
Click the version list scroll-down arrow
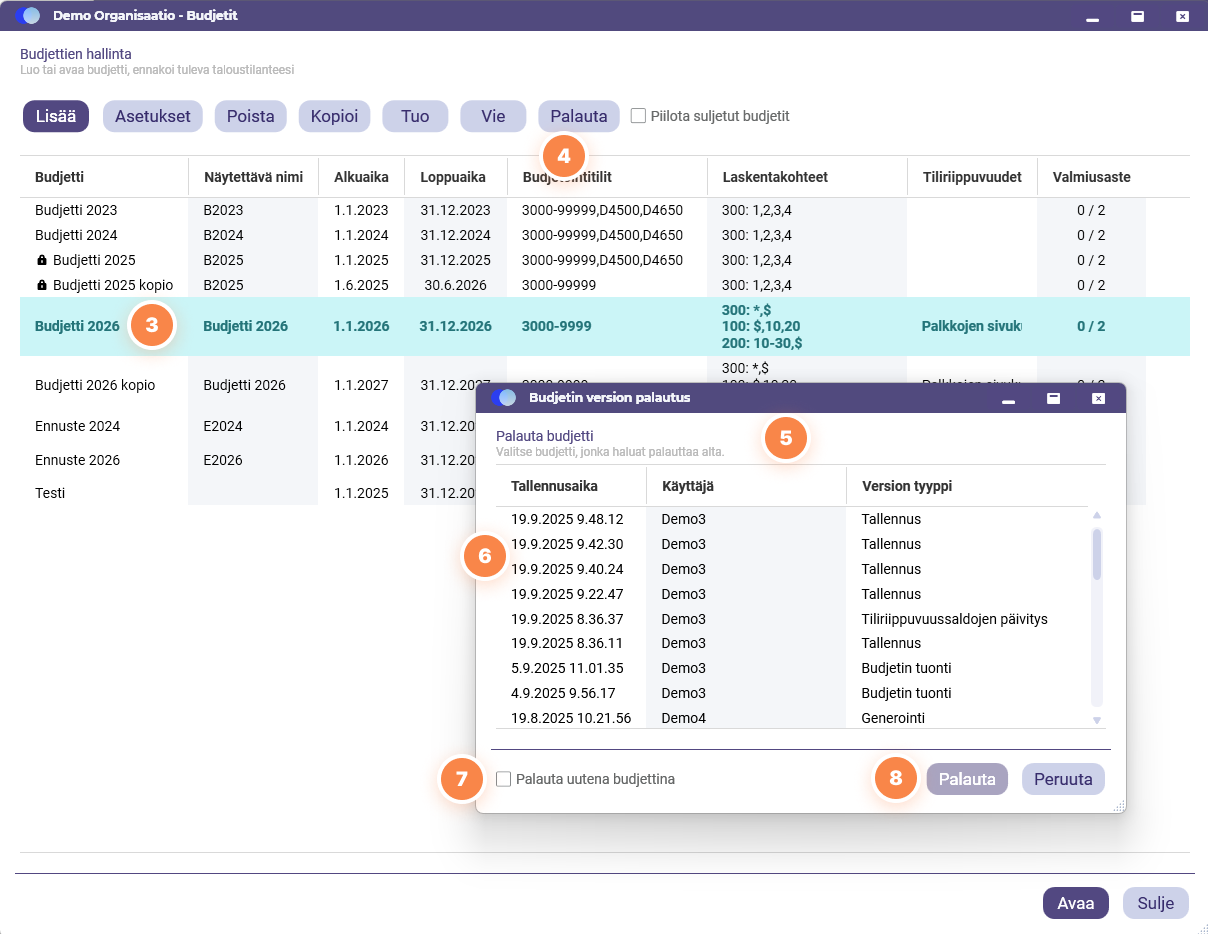pos(1096,720)
